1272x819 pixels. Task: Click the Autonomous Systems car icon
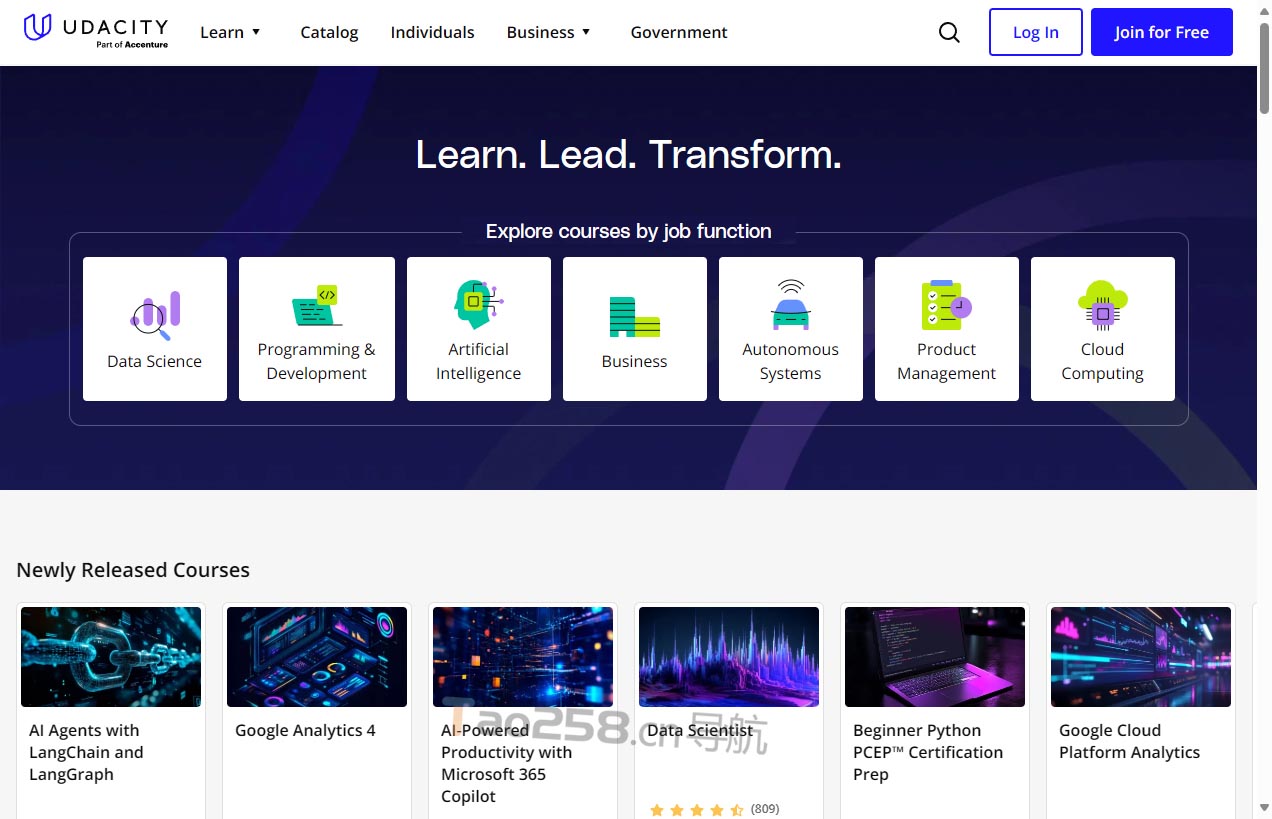pyautogui.click(x=791, y=304)
